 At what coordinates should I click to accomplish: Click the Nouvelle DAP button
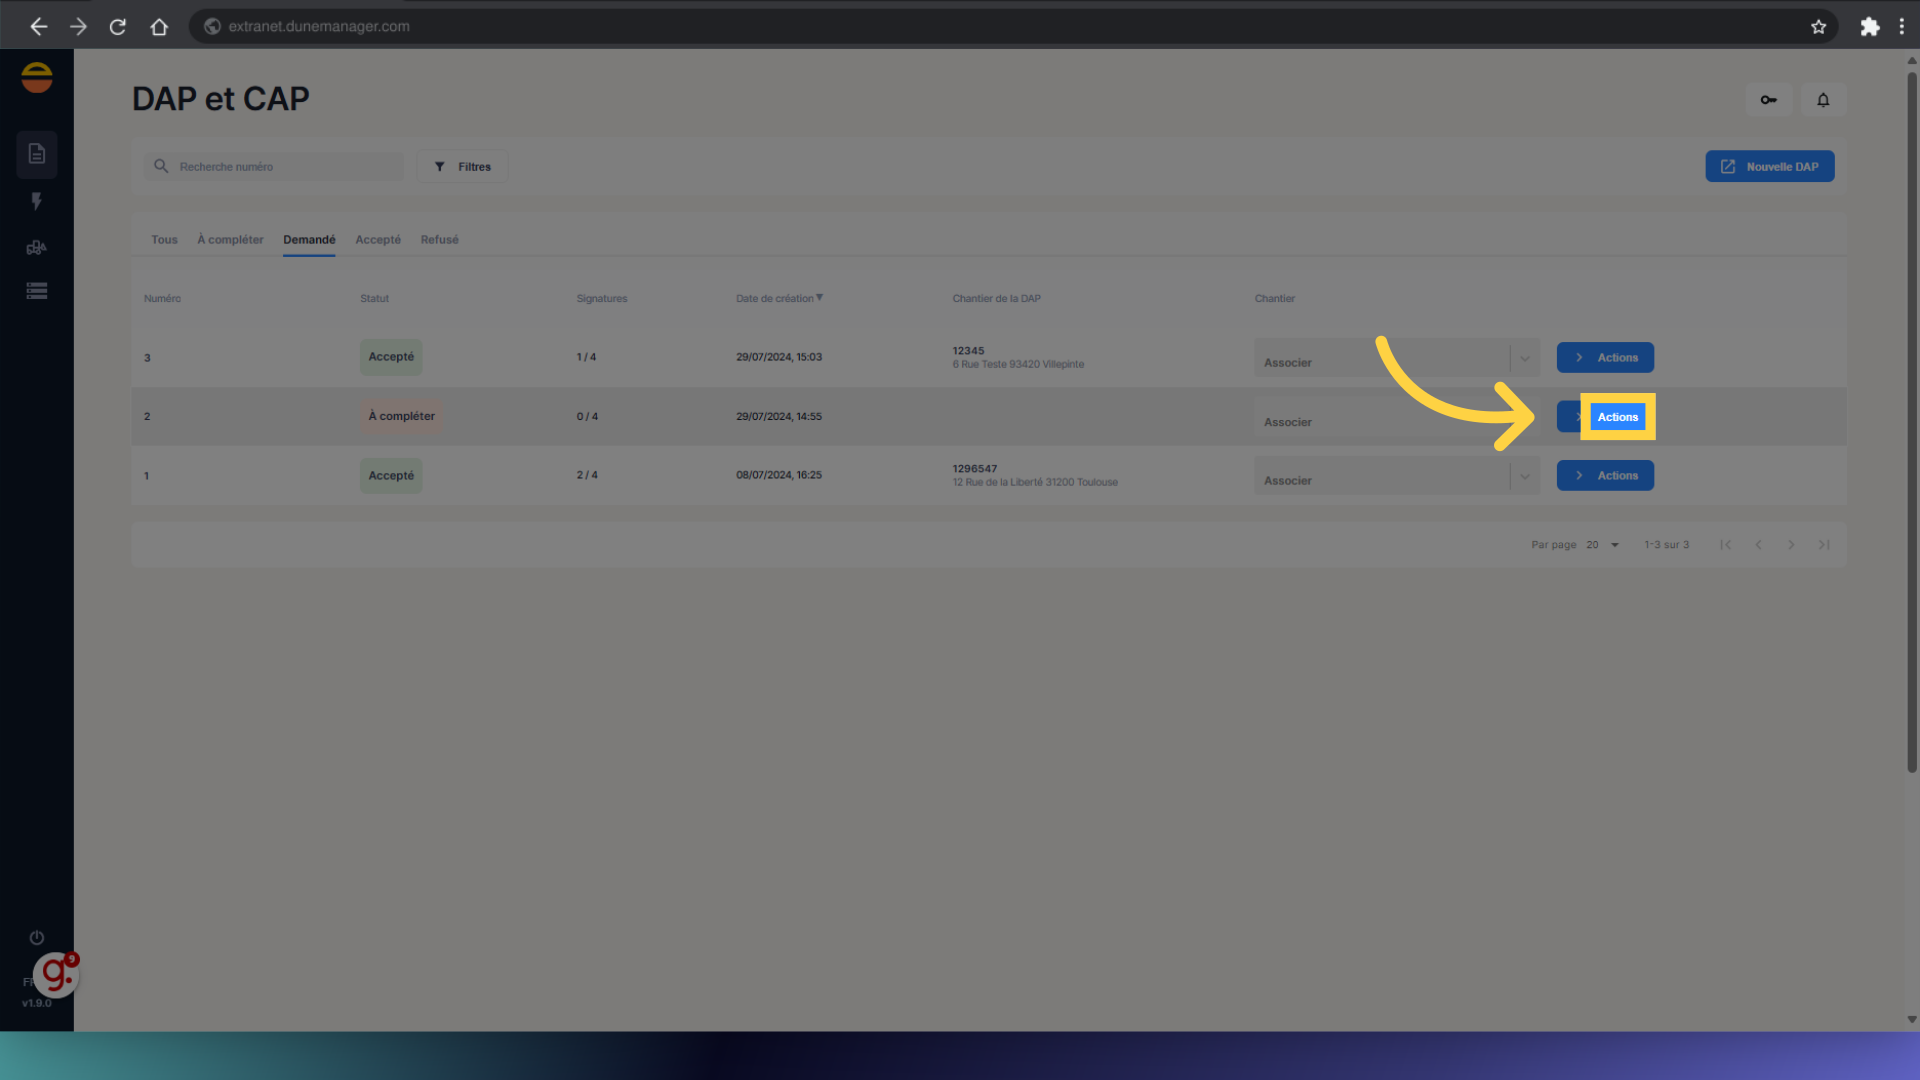coord(1769,167)
